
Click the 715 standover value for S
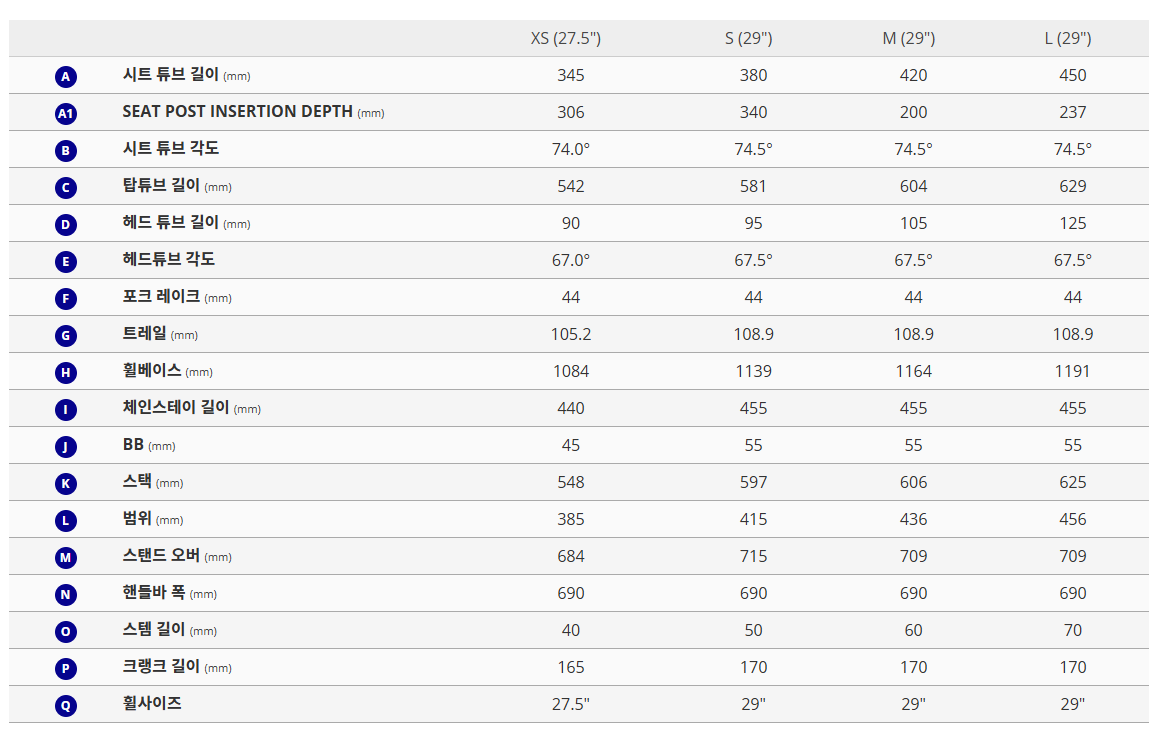[x=754, y=557]
